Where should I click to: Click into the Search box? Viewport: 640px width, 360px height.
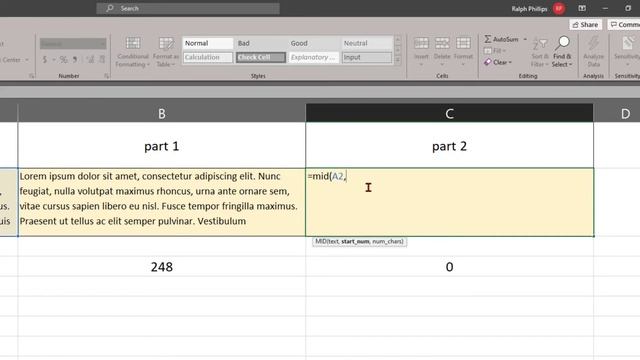click(x=188, y=8)
